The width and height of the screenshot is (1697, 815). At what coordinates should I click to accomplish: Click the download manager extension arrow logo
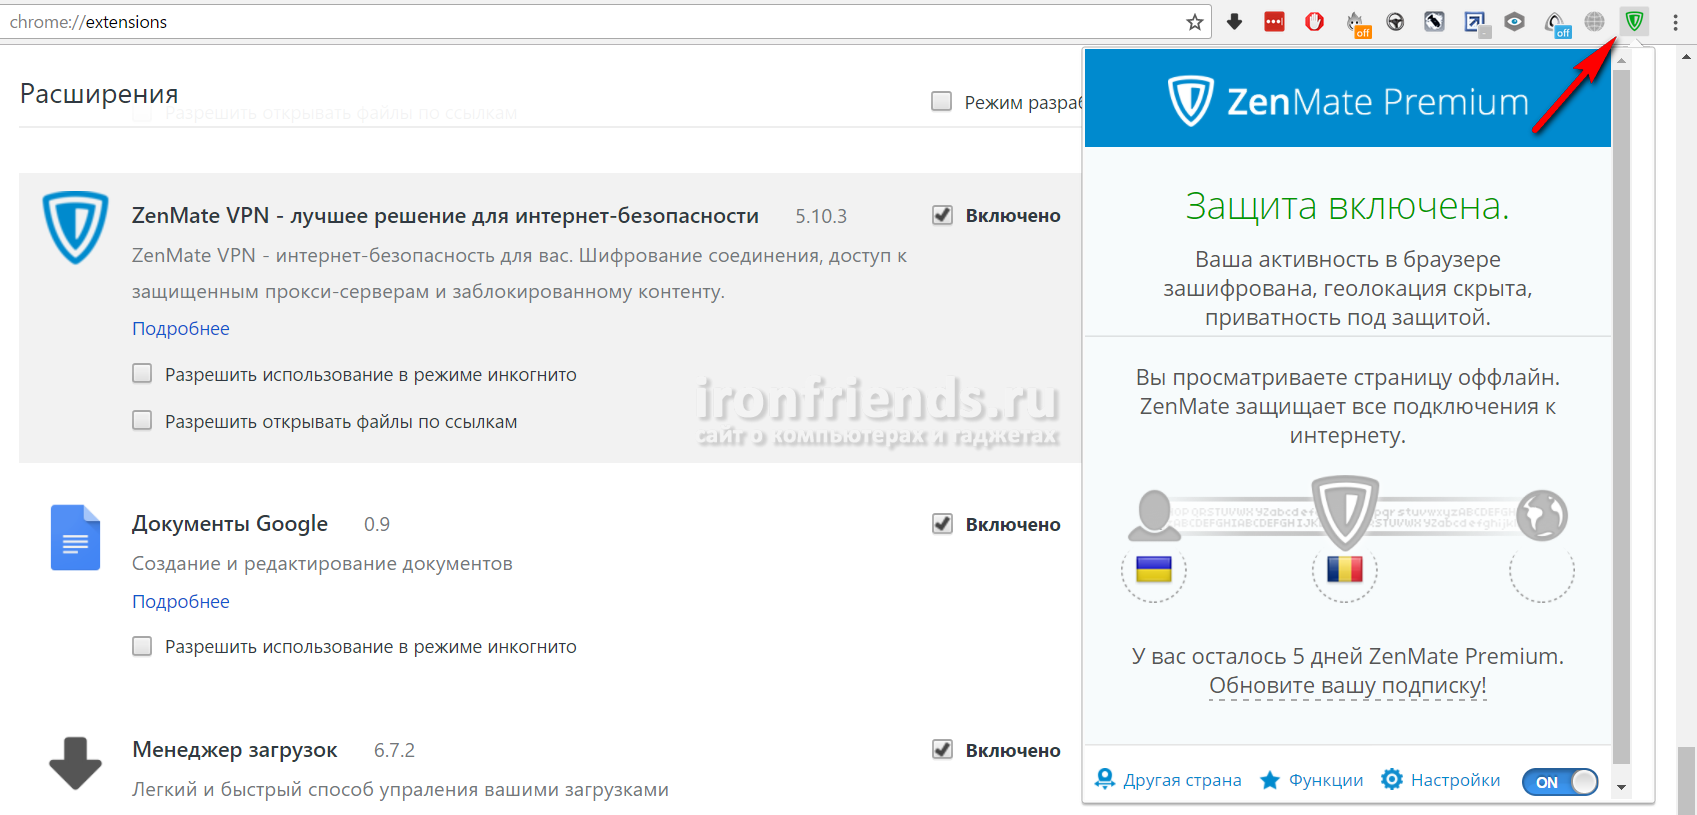75,763
